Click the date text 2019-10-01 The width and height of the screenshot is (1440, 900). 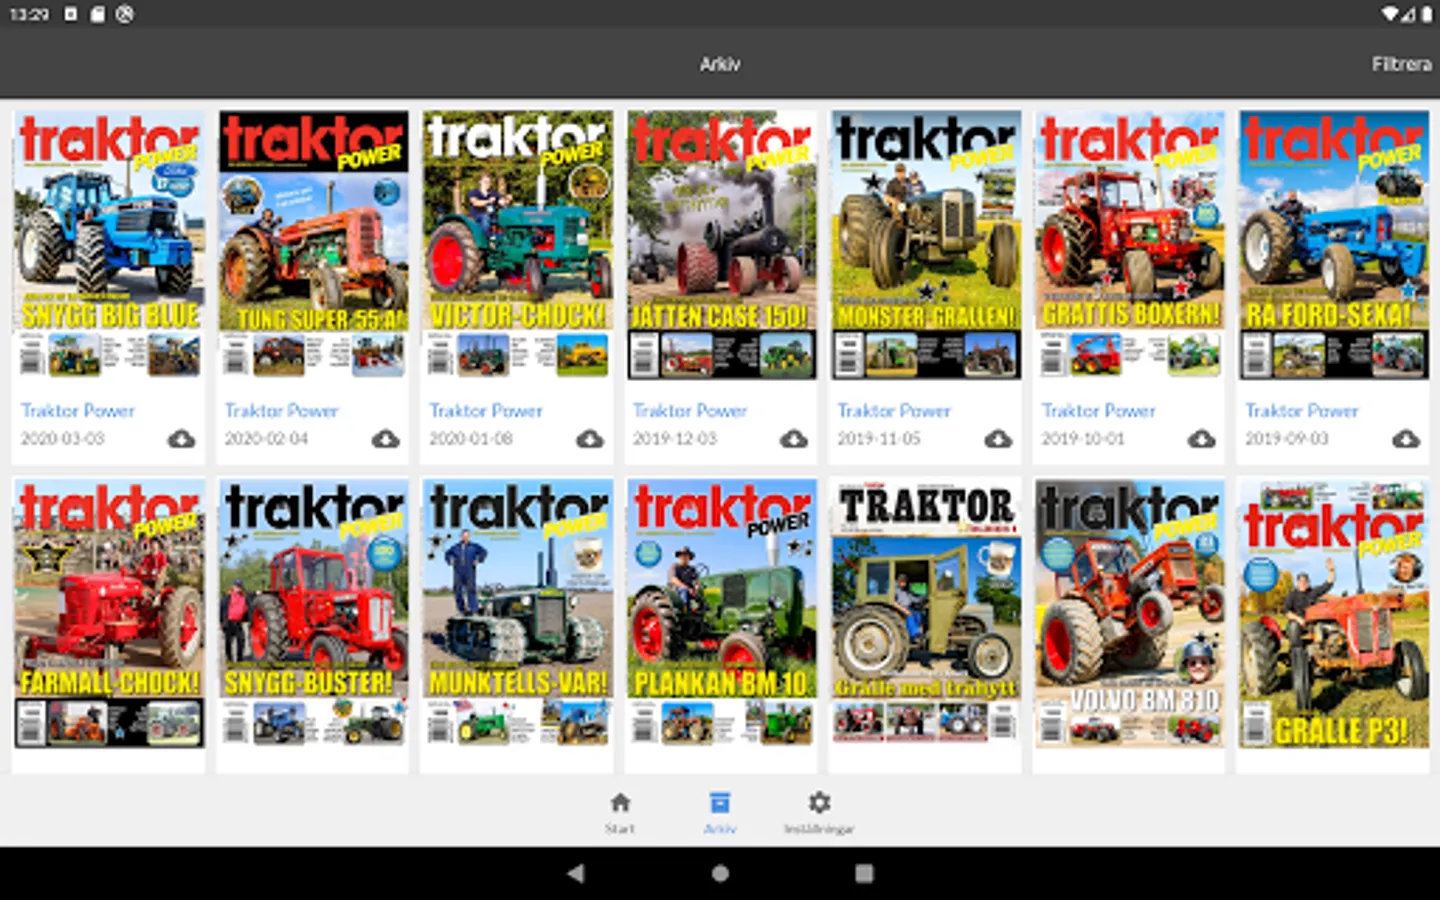point(1083,439)
